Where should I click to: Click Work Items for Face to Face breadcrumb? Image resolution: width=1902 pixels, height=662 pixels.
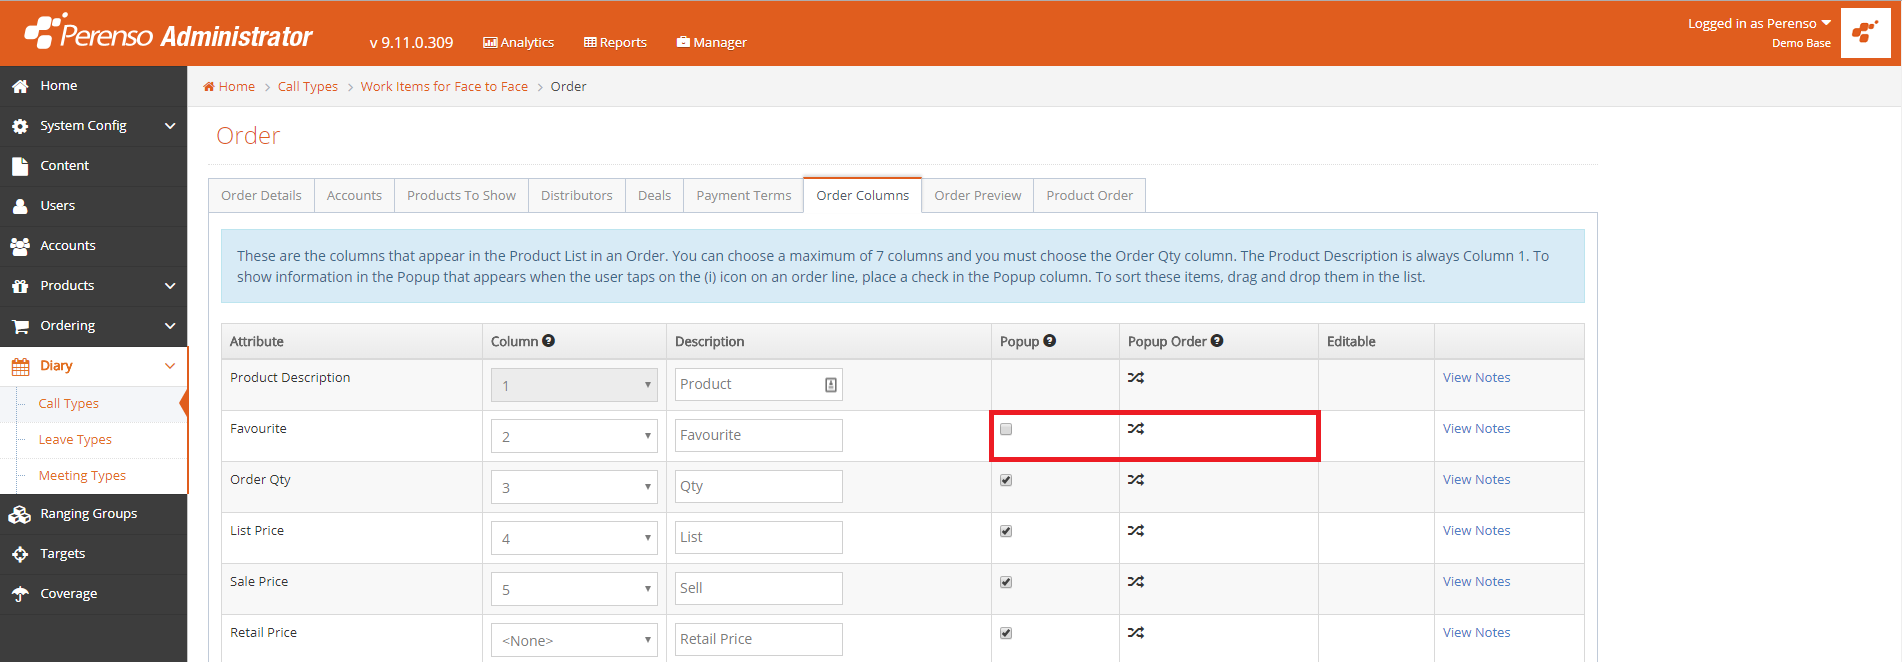(444, 87)
